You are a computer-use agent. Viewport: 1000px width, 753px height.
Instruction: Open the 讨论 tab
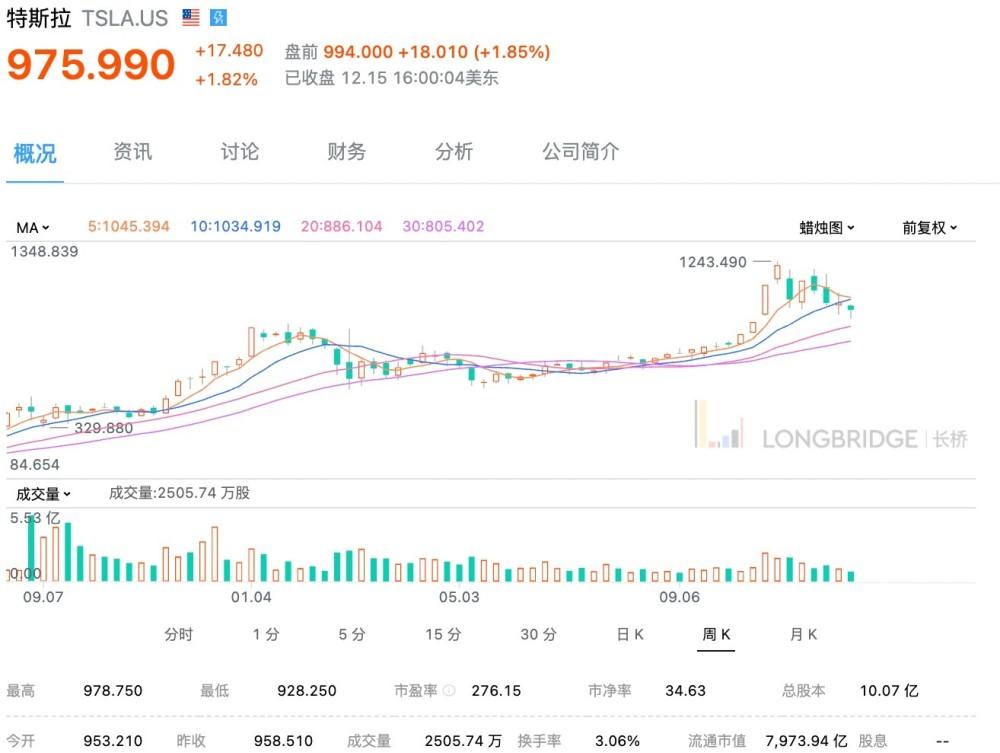pos(240,152)
